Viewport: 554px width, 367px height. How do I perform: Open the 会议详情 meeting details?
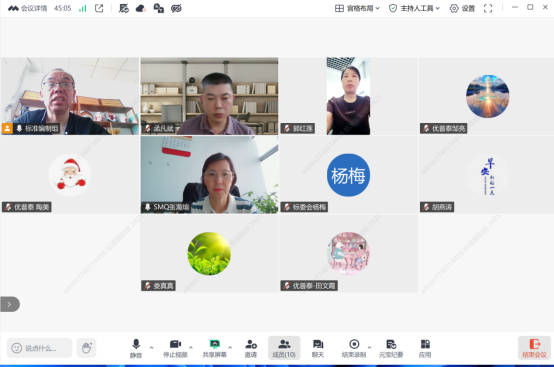click(x=34, y=8)
